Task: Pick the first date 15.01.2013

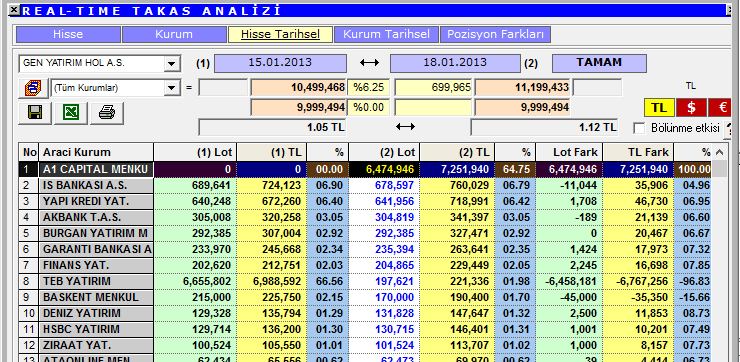Action: click(x=280, y=63)
